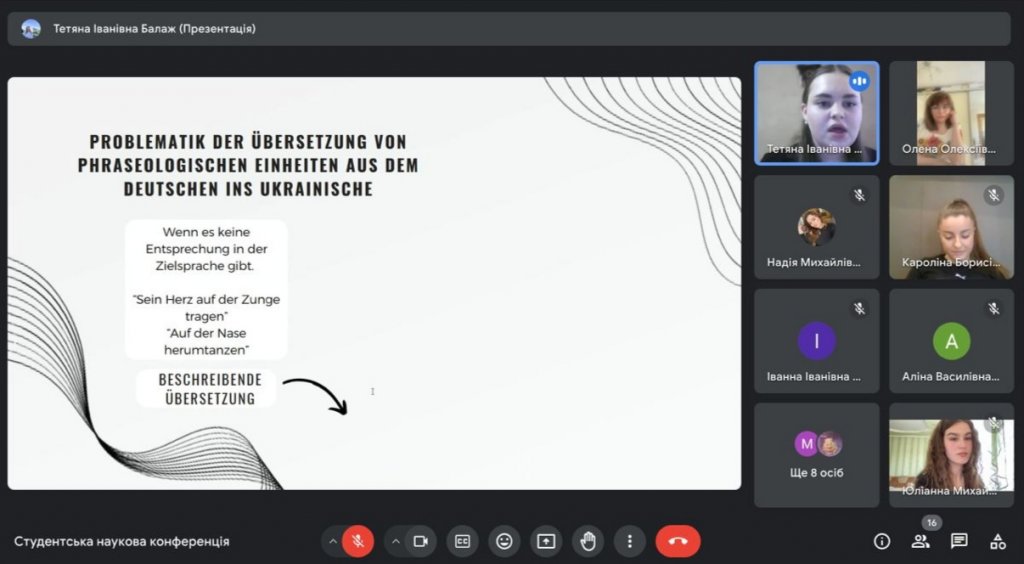Raise your hand

[x=588, y=541]
